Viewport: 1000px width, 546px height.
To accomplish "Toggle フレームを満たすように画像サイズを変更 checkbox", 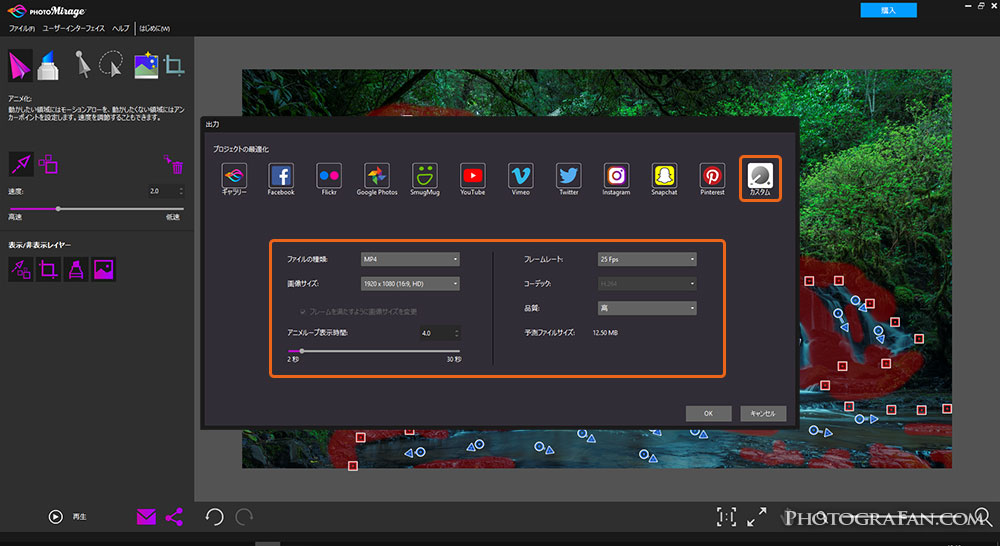I will tap(302, 312).
